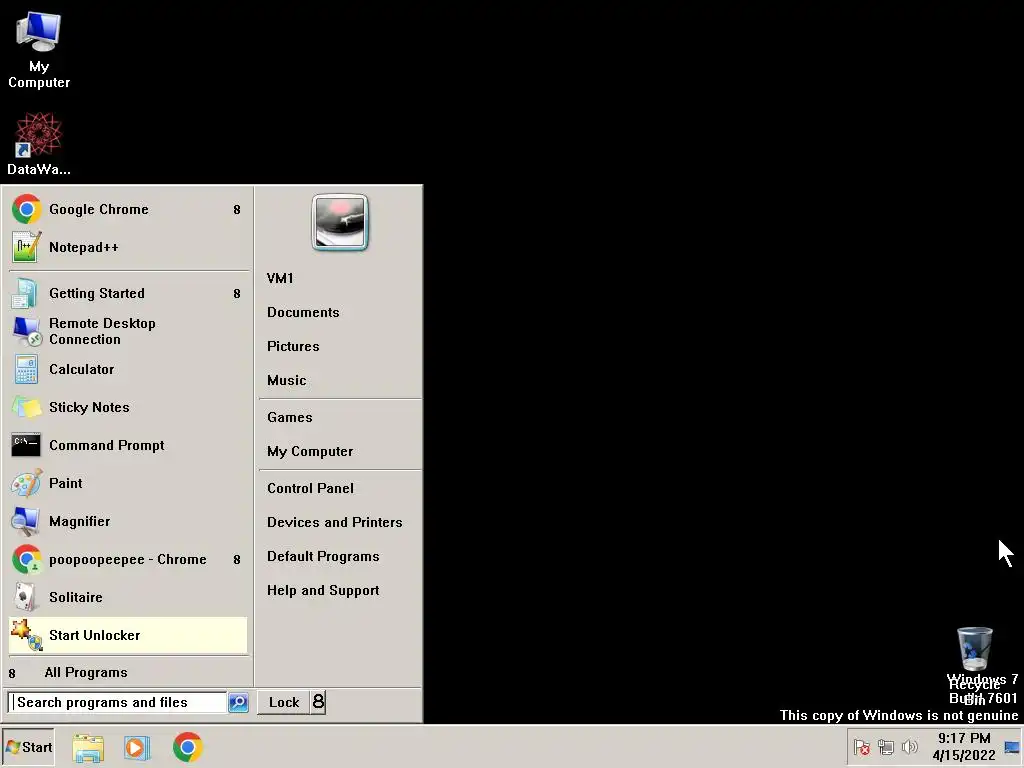Select the Recycle Bin desktop icon
Image resolution: width=1024 pixels, height=768 pixels.
974,665
